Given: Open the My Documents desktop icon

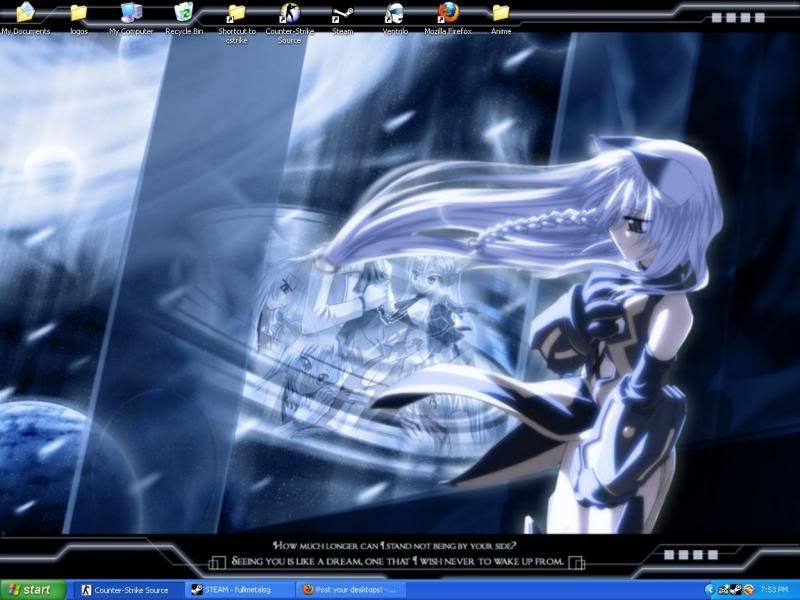Looking at the screenshot, I should (26, 18).
